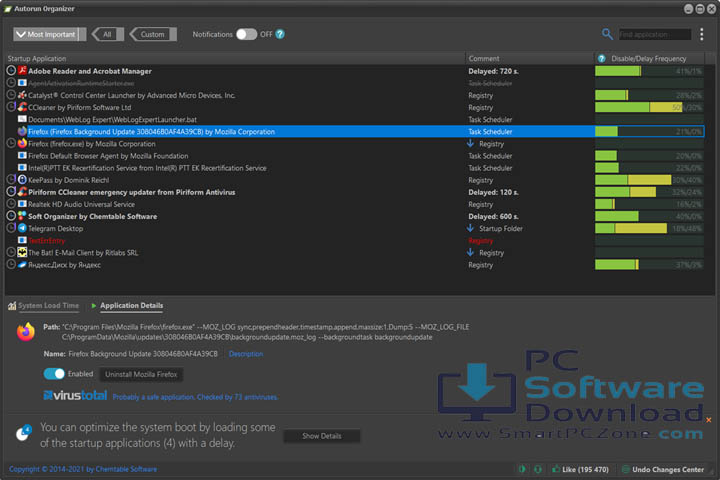
Task: Click KeePass row delay clock icon
Action: click(x=11, y=180)
